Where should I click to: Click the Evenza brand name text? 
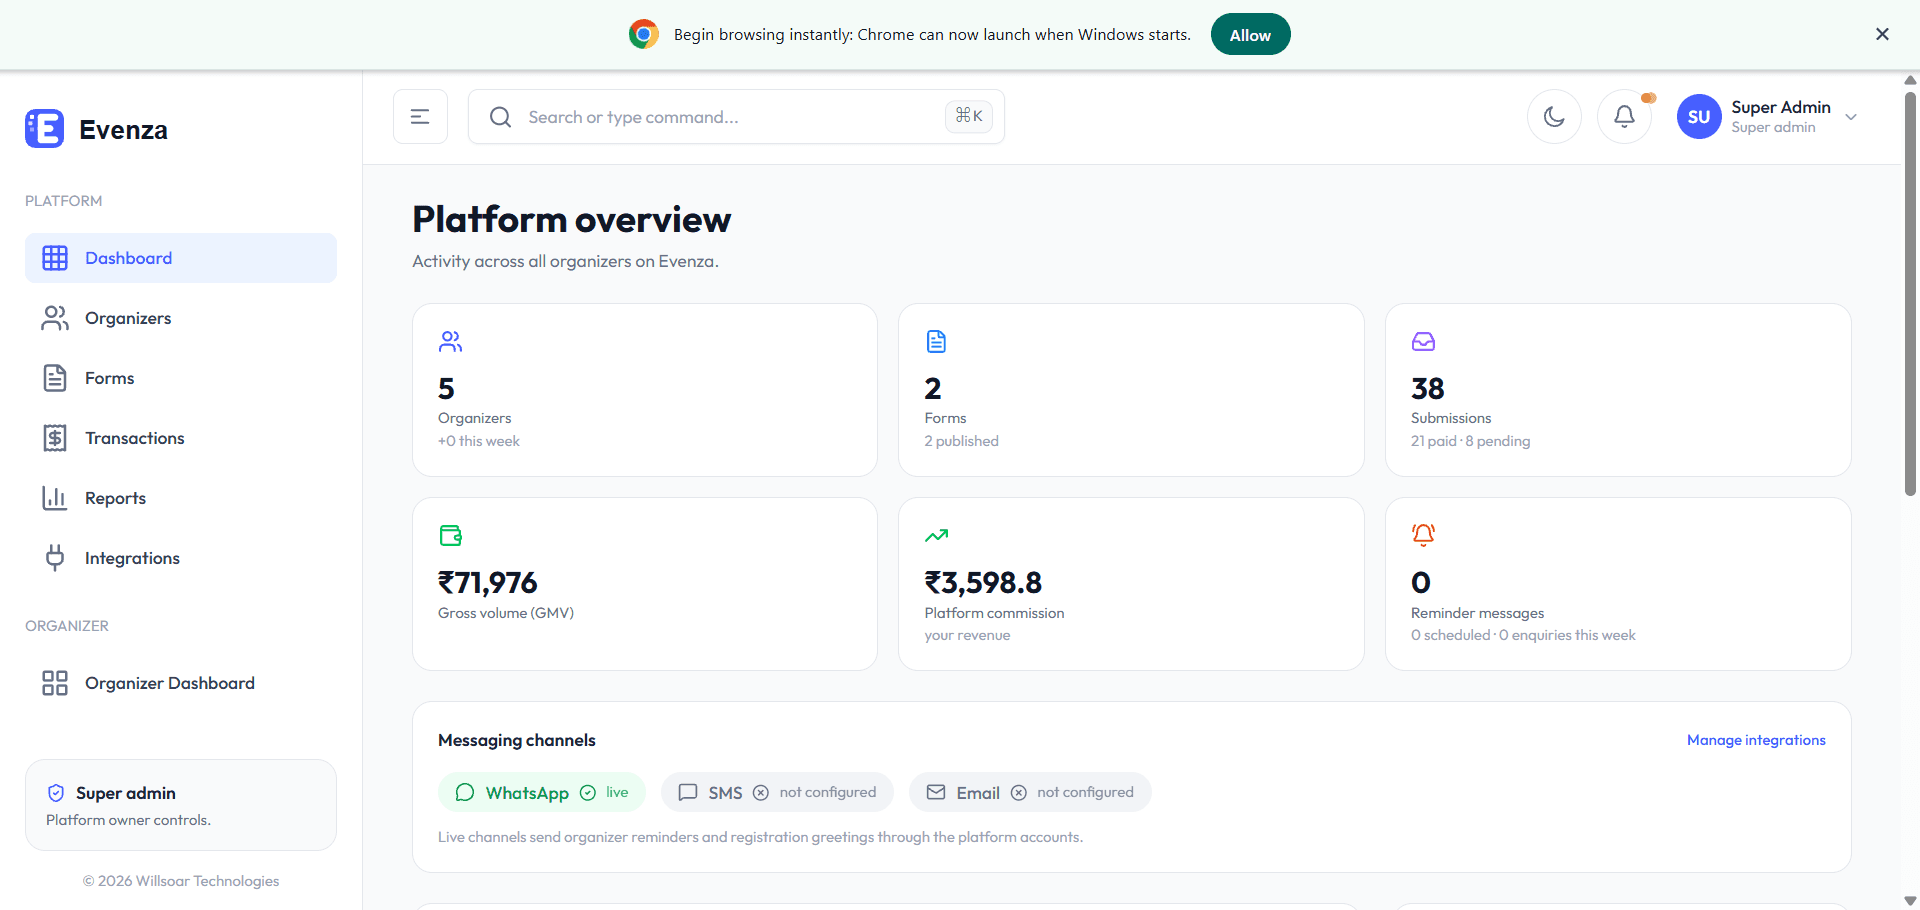point(123,130)
